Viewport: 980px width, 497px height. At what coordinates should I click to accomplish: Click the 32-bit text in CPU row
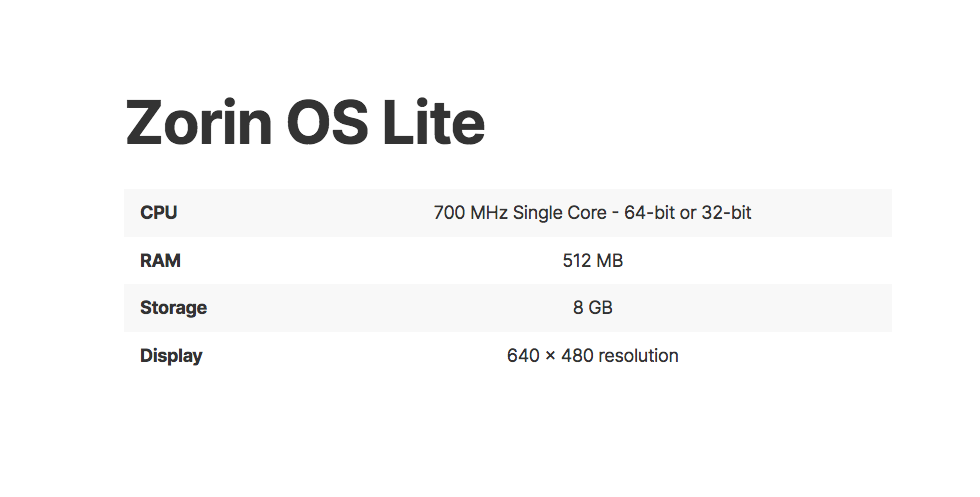coord(726,213)
